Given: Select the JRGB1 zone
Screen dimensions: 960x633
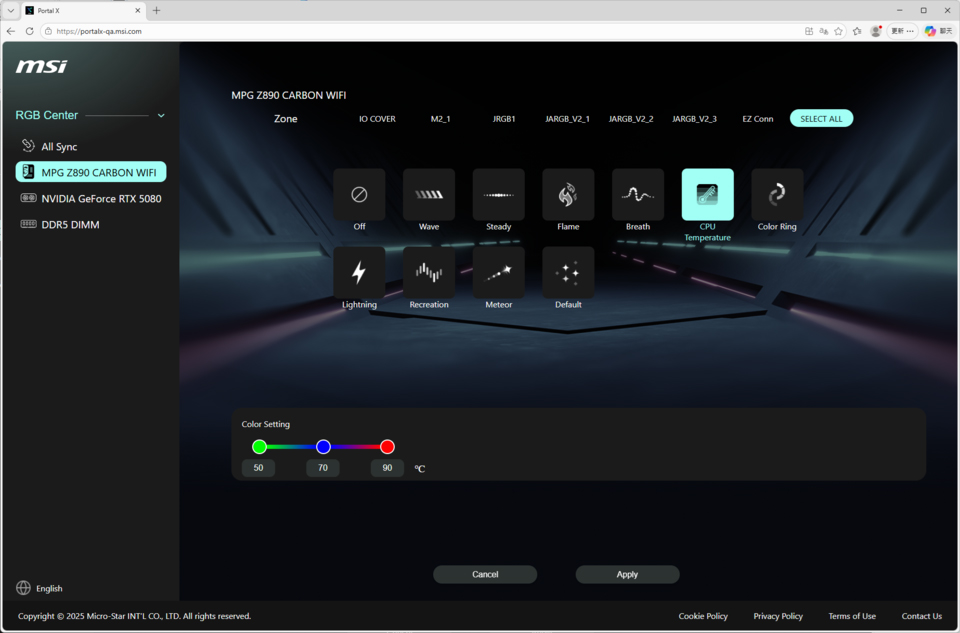Looking at the screenshot, I should point(504,119).
